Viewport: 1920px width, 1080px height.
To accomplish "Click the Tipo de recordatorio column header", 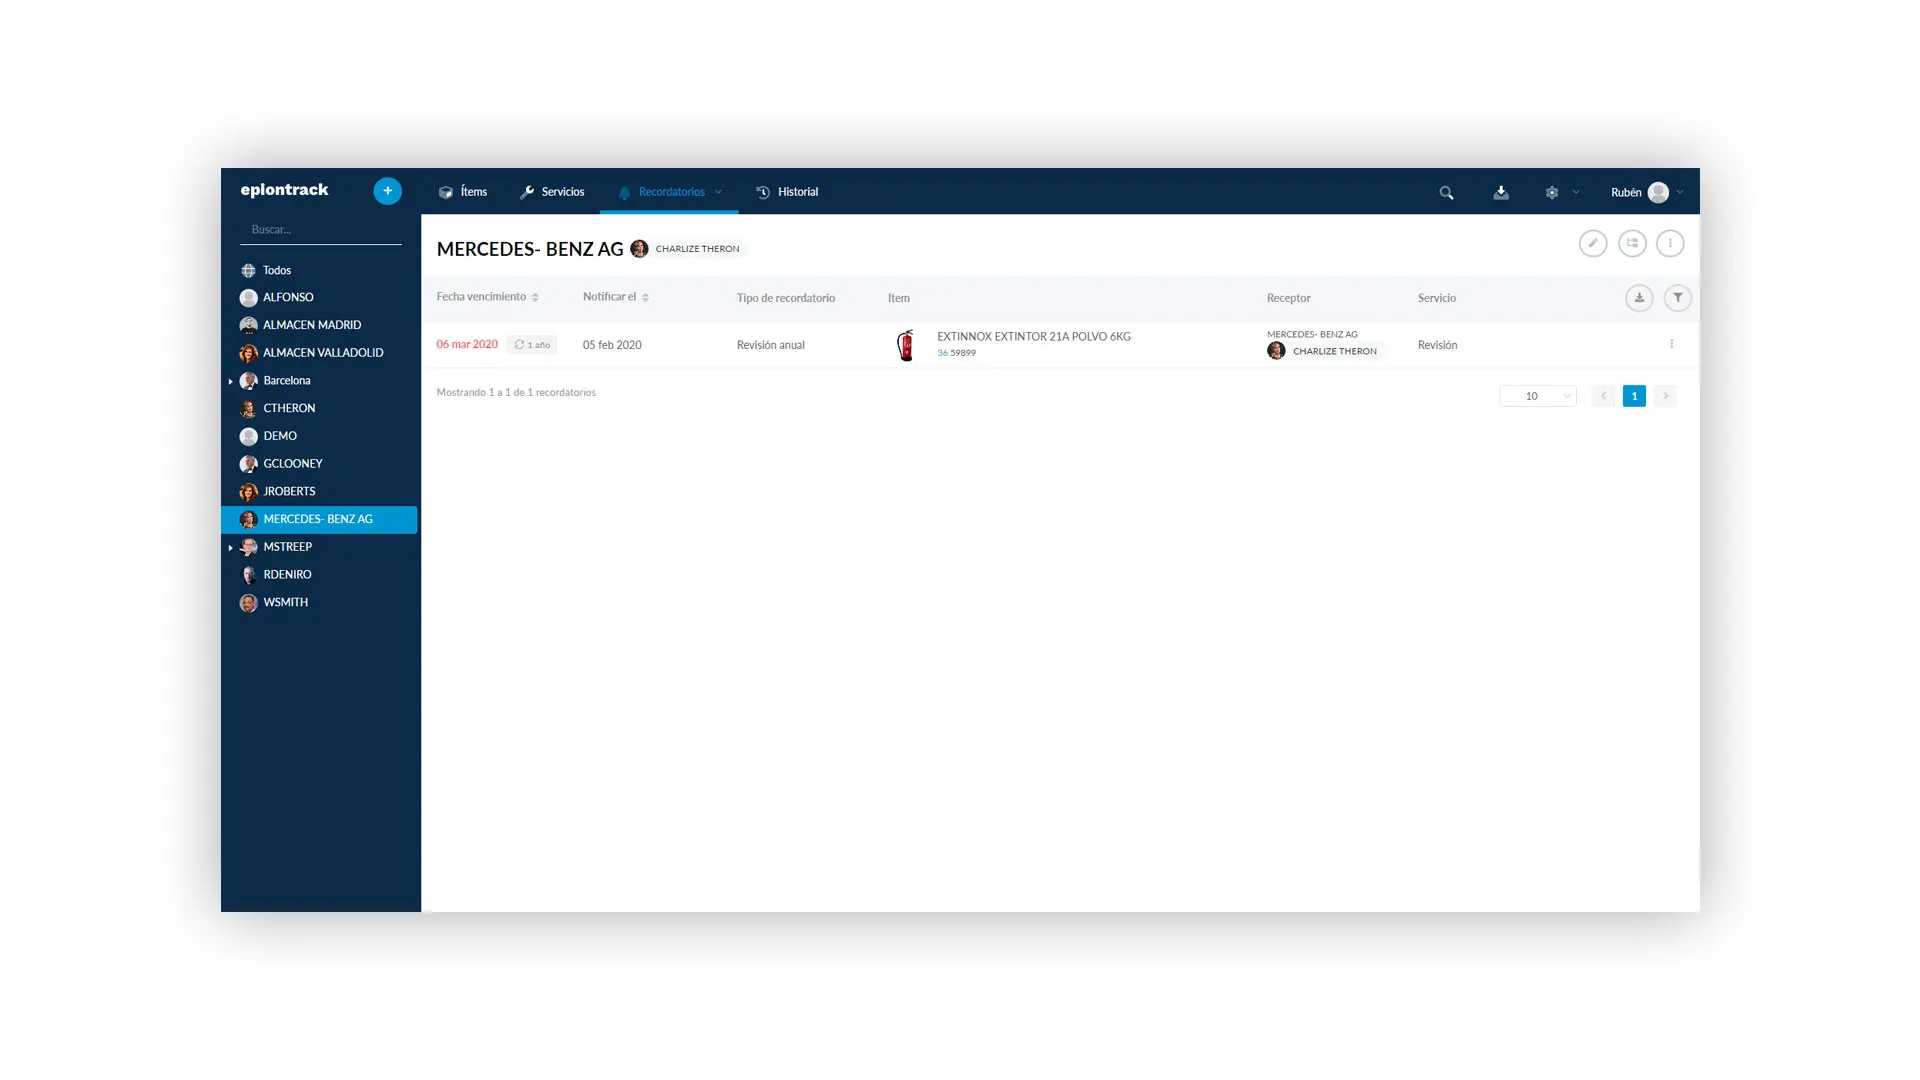I will point(786,298).
